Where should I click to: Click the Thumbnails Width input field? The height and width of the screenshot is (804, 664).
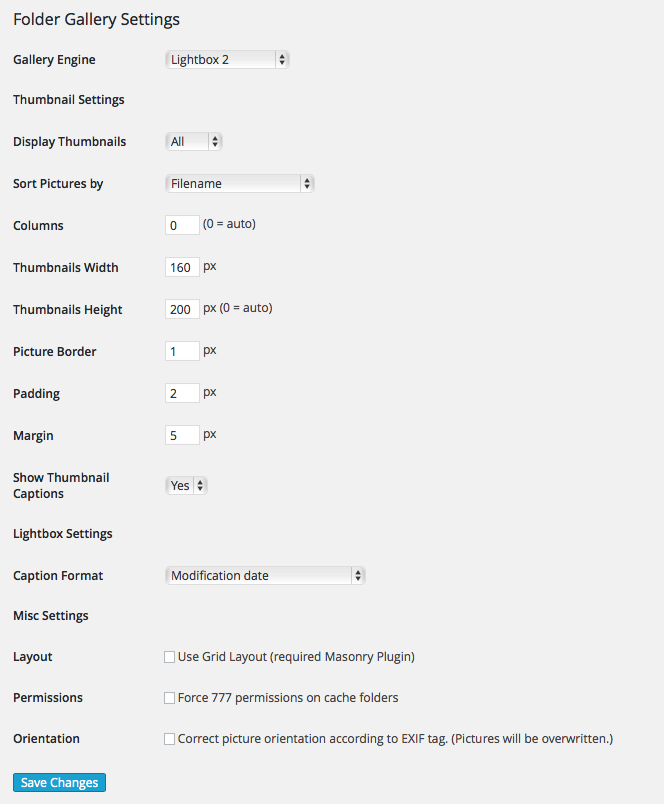click(x=182, y=267)
